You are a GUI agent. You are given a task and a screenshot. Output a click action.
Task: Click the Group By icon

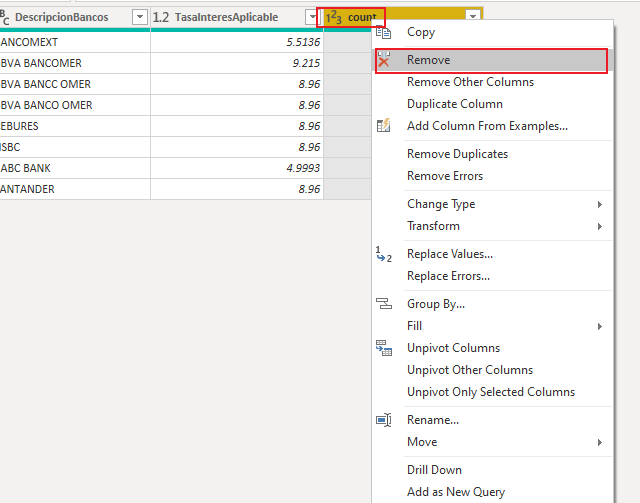384,304
